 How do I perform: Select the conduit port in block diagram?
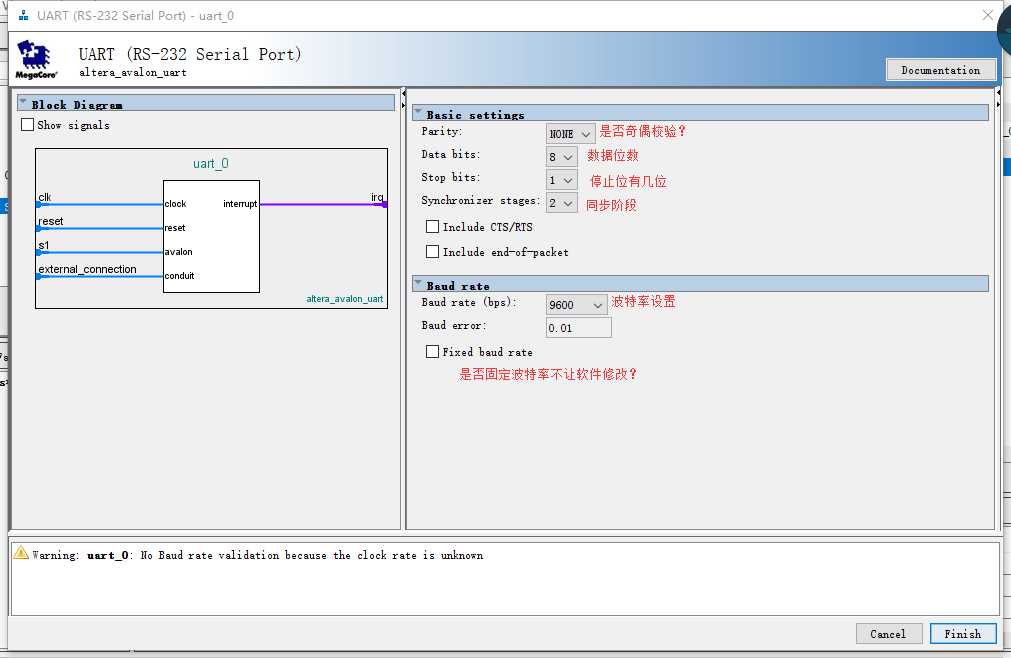click(x=179, y=275)
